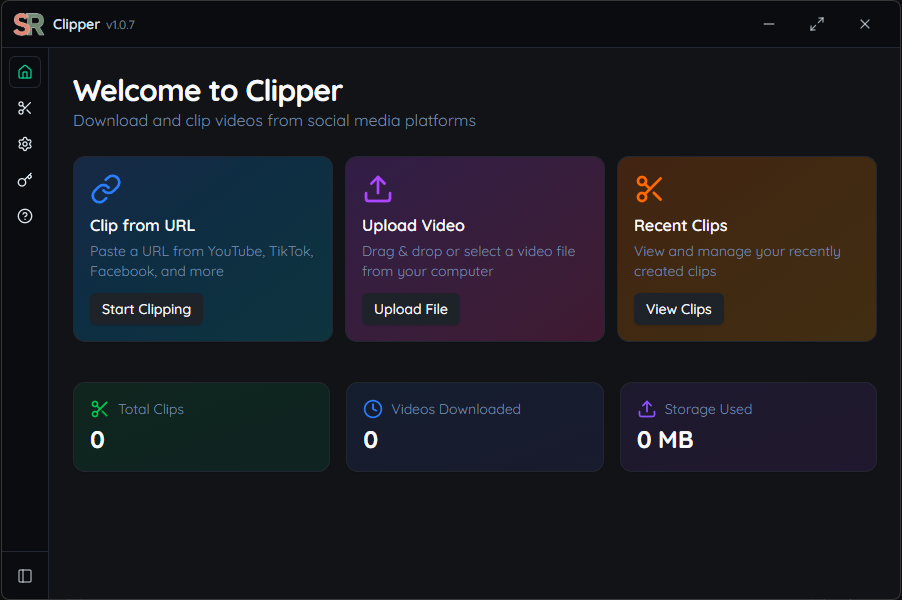
Task: Open Settings via the gear icon
Action: point(24,144)
